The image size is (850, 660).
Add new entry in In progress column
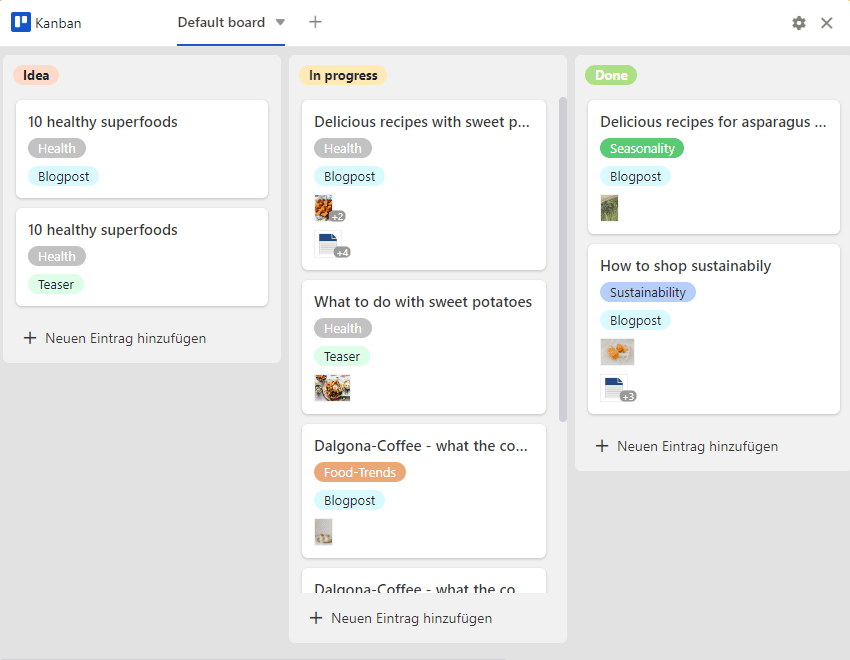pos(401,618)
